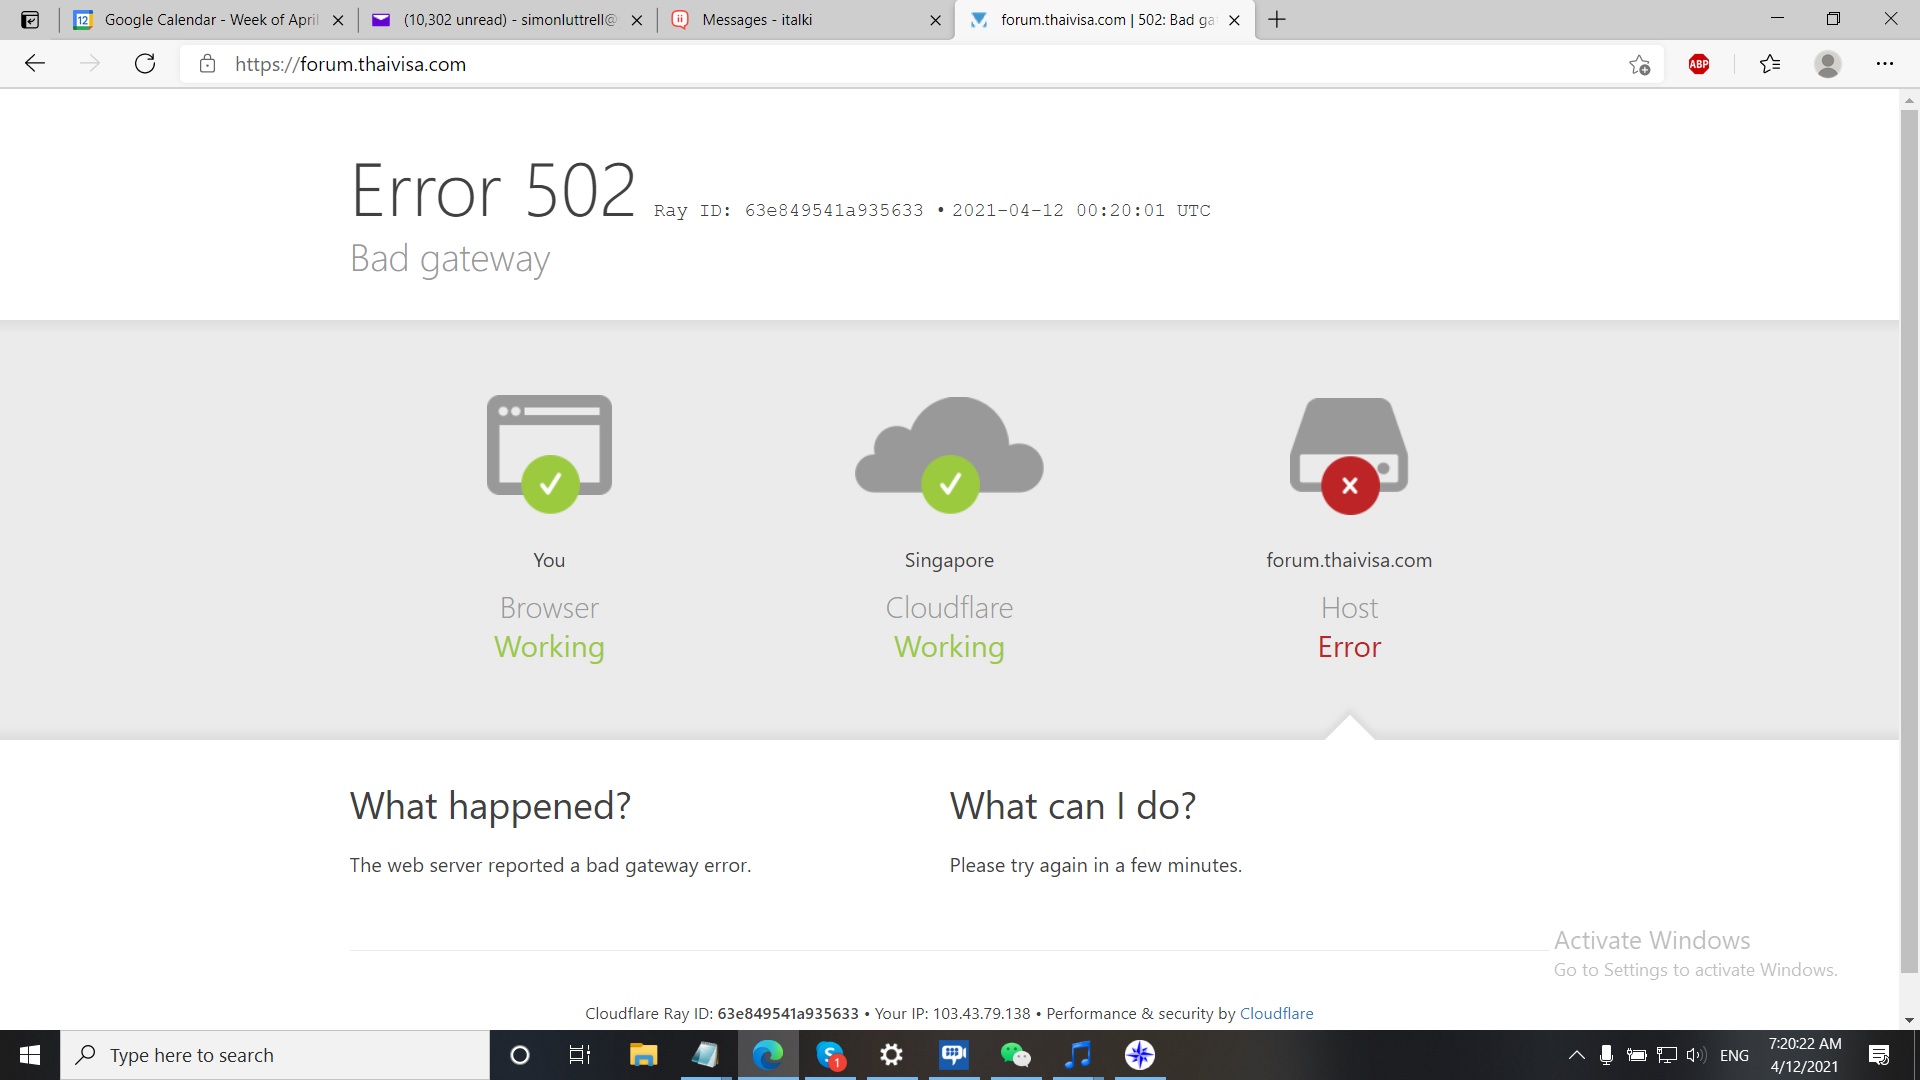Click the Host server error icon

tap(1349, 455)
